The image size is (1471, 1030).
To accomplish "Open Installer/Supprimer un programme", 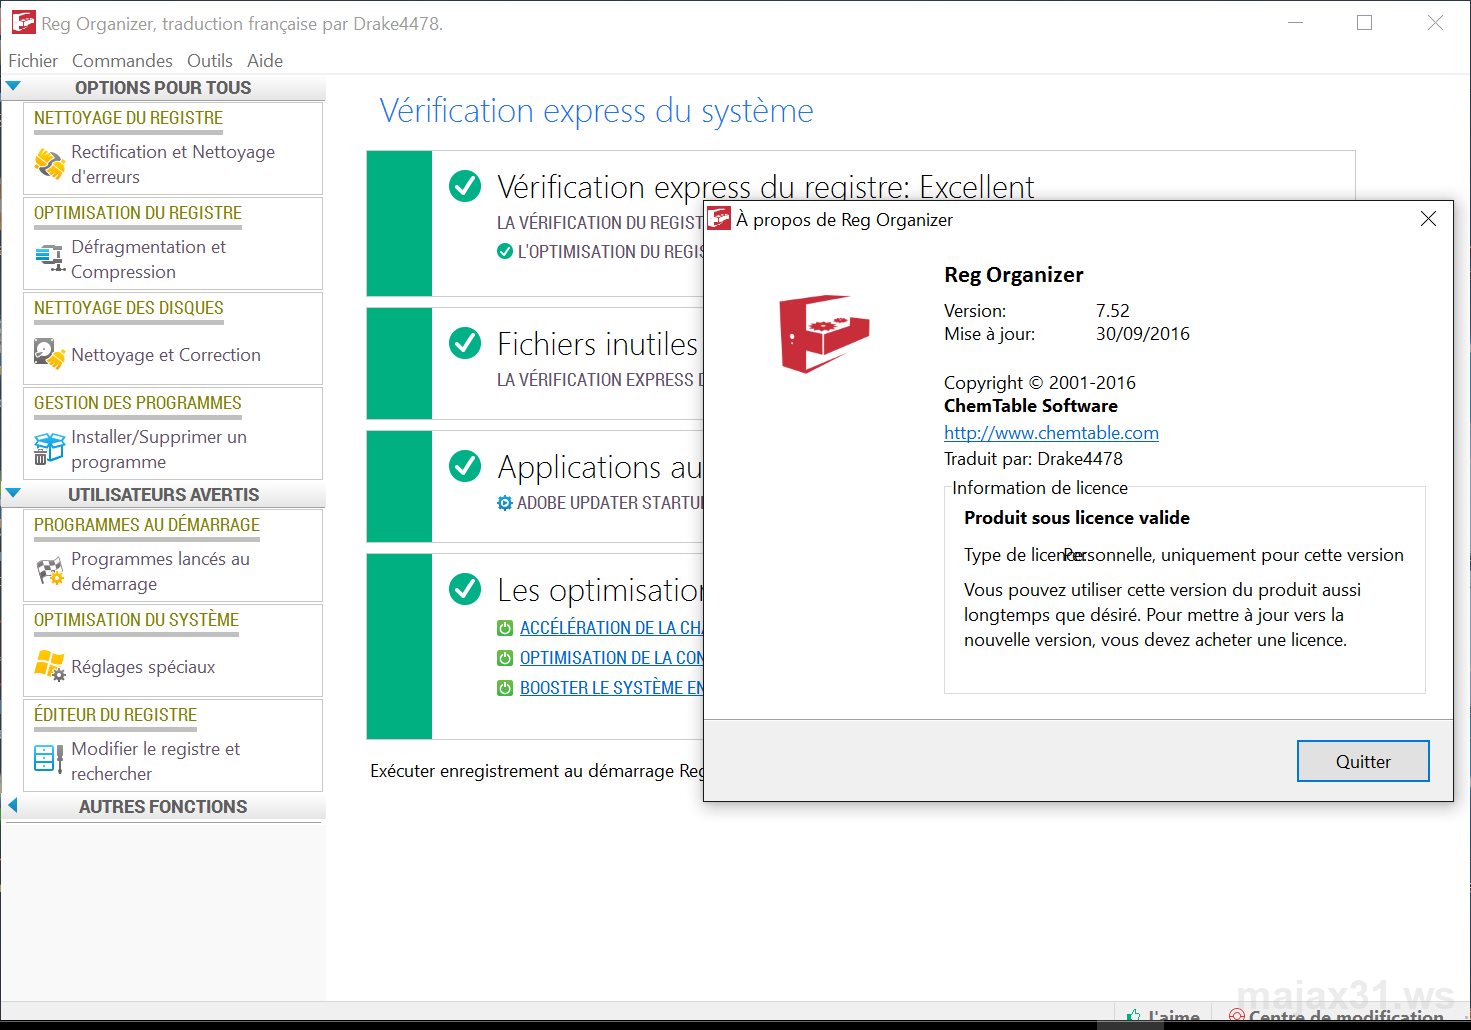I will click(159, 449).
